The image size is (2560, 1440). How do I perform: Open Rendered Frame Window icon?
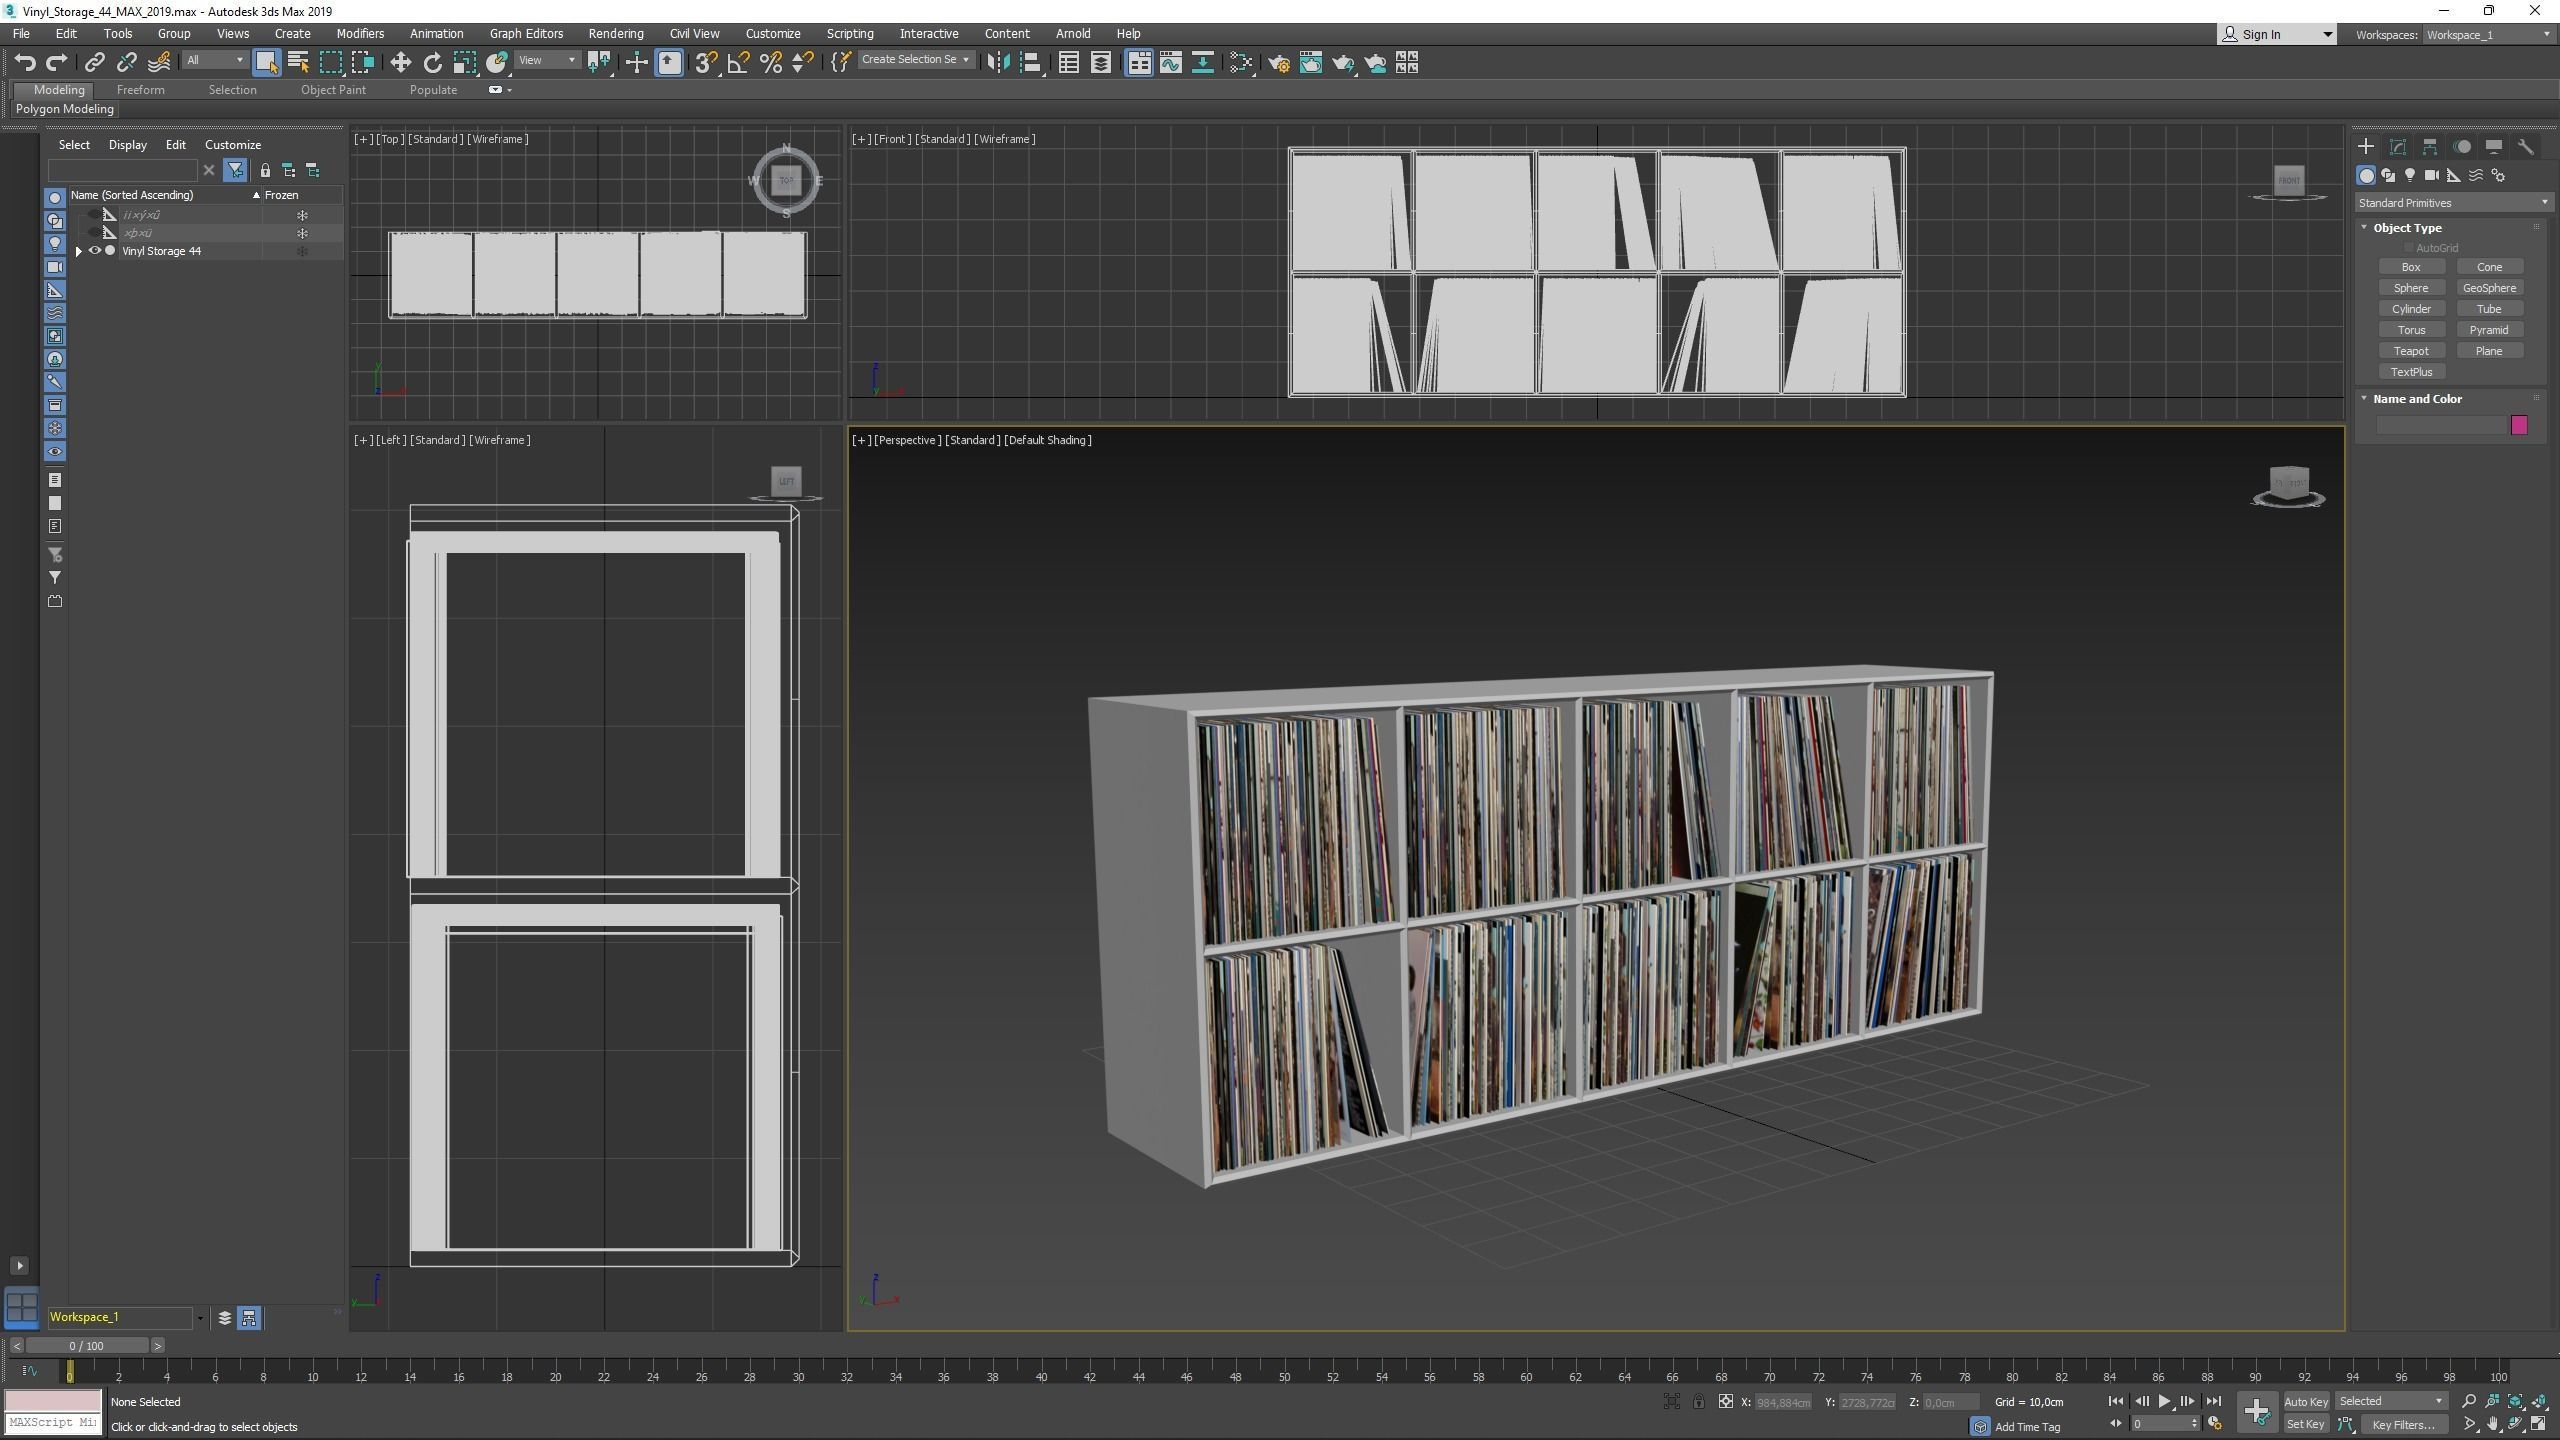(1310, 63)
